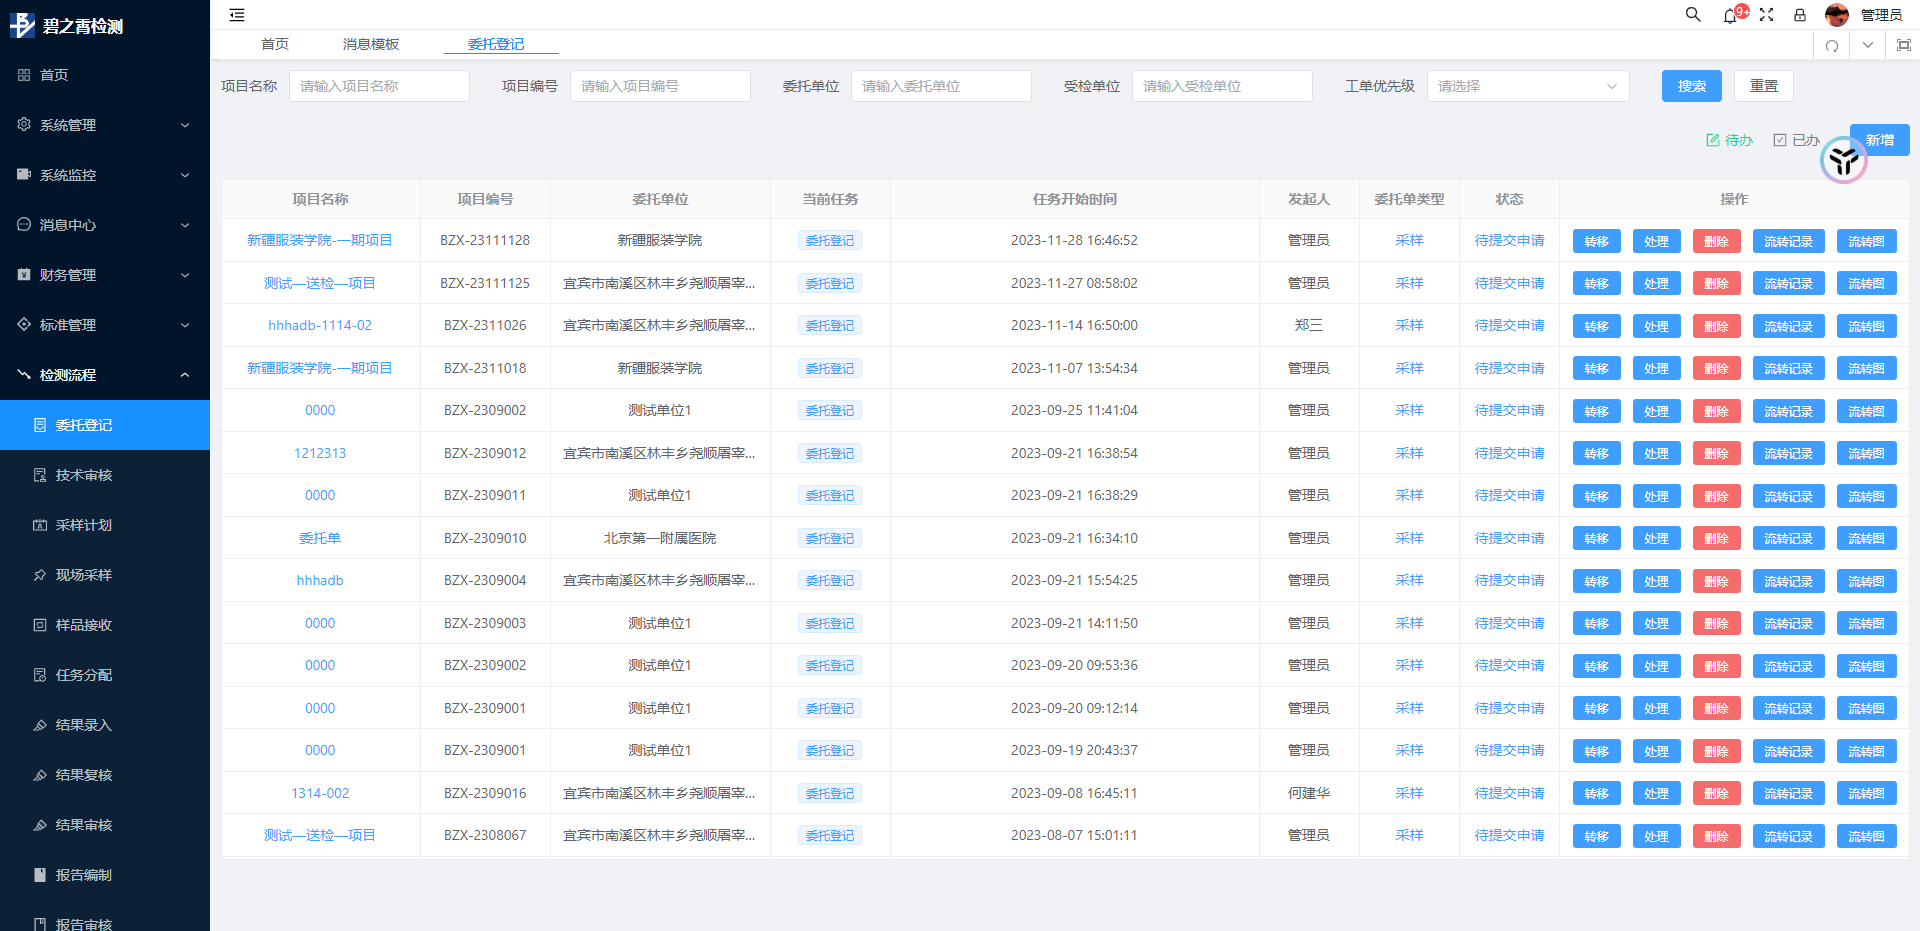Open project link 1212313
This screenshot has height=931, width=1920.
pyautogui.click(x=320, y=453)
